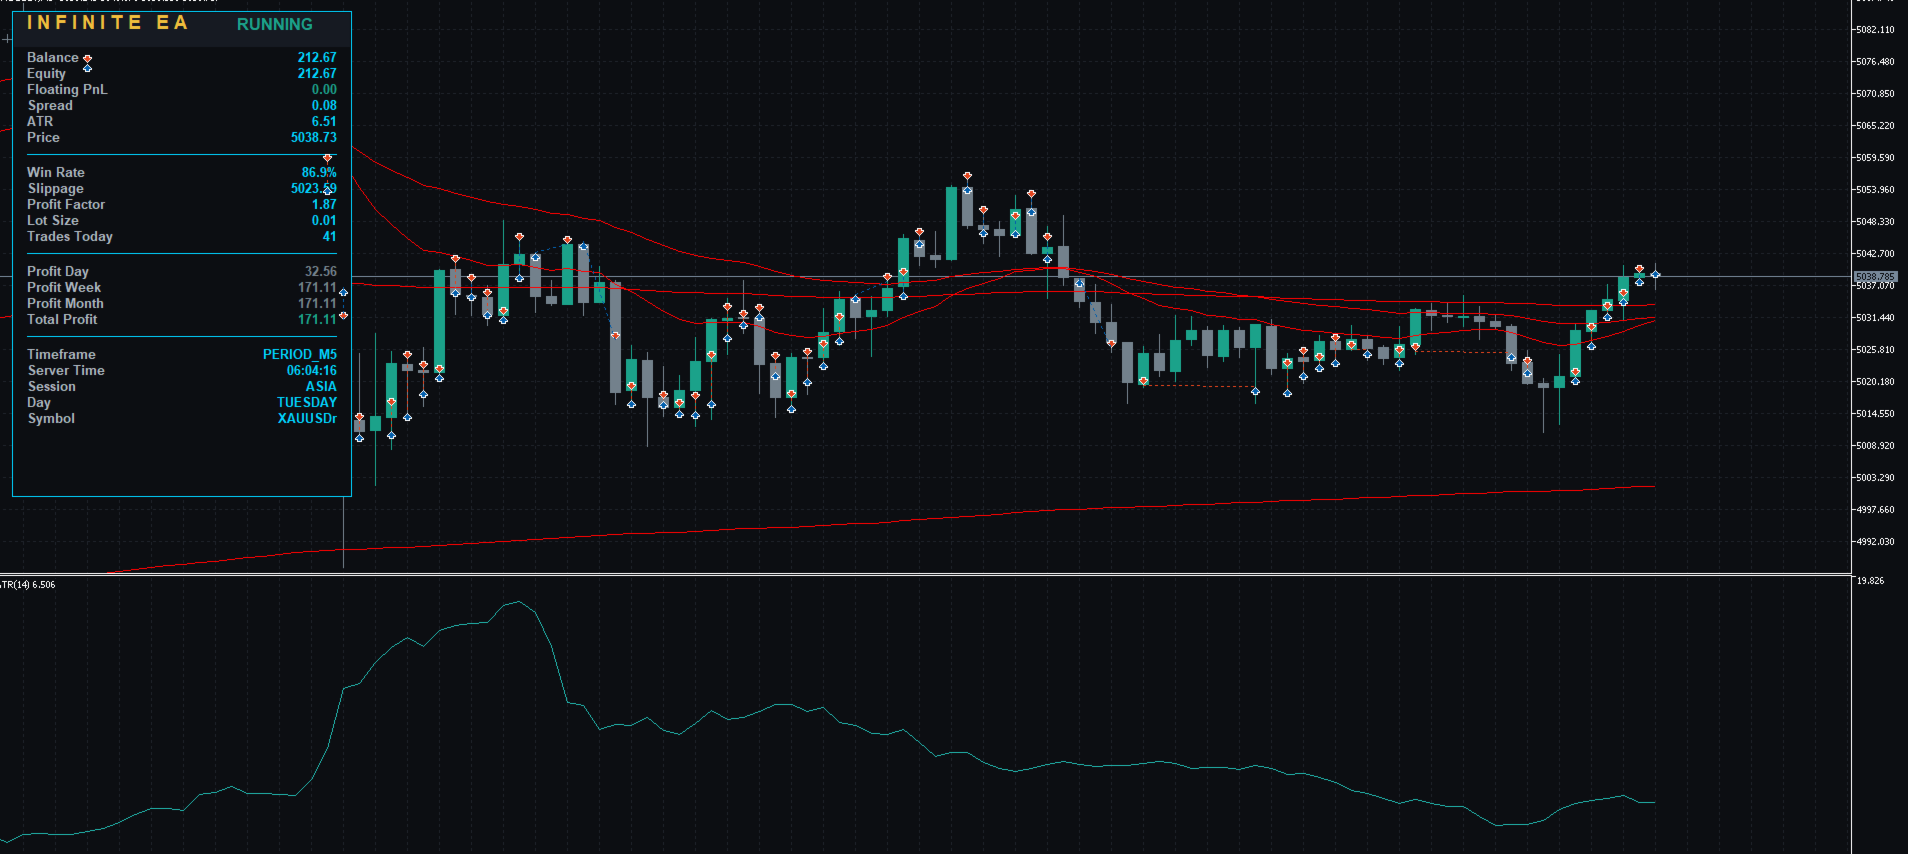This screenshot has width=1908, height=854.
Task: Click the Price value 5038.73
Action: tap(314, 138)
